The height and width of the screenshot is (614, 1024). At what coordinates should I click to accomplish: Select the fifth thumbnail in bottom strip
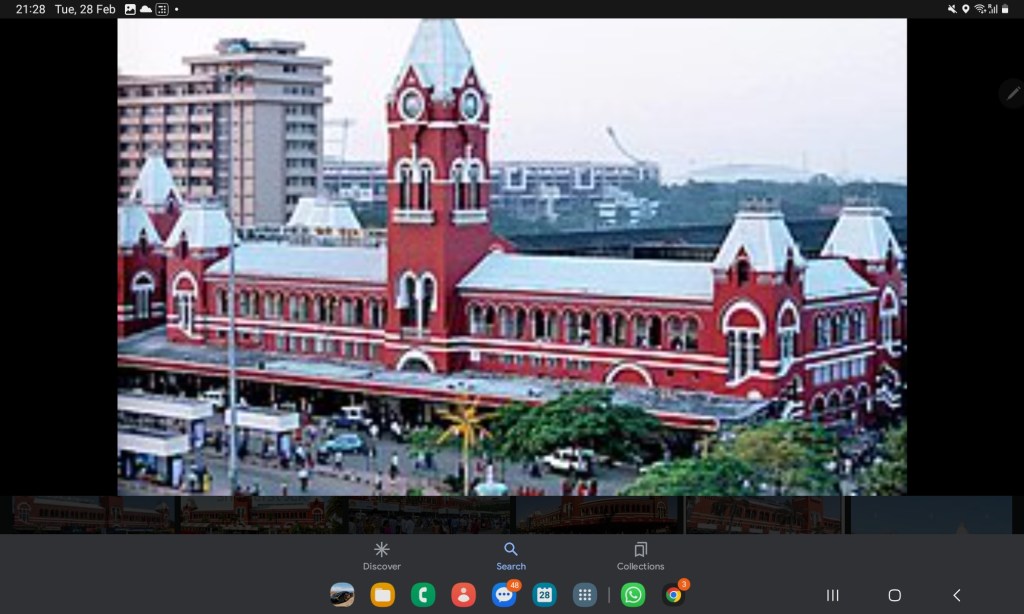point(764,514)
